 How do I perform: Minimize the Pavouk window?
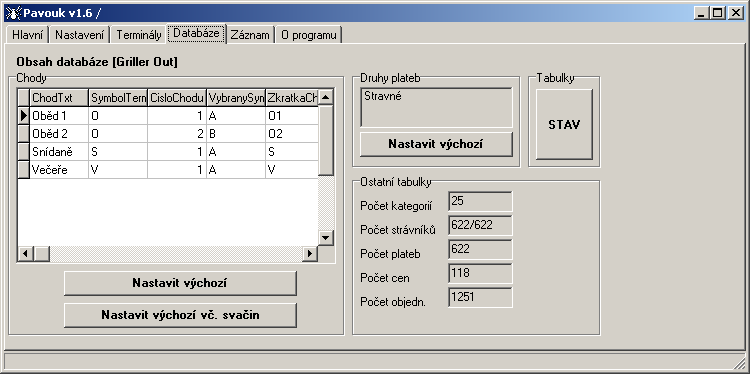(702, 13)
